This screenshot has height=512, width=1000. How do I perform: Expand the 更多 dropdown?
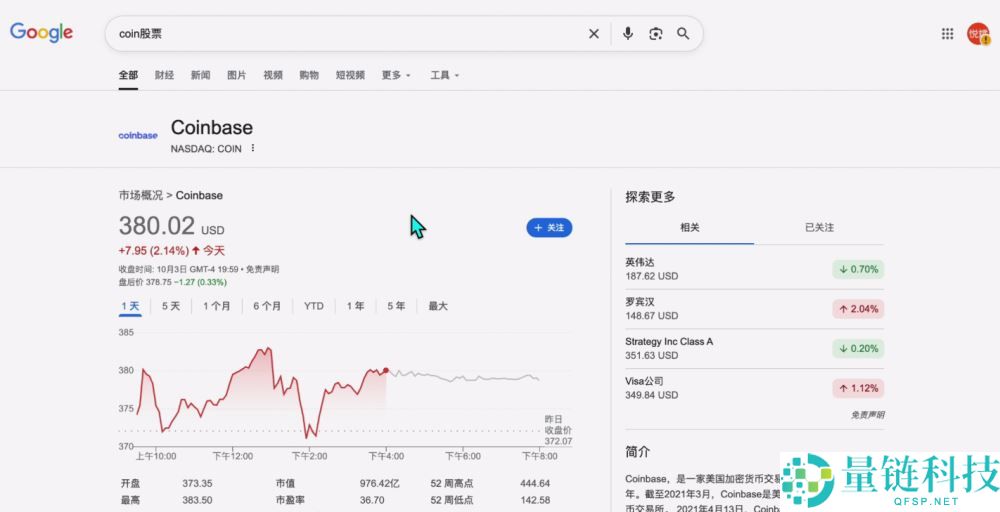(x=396, y=75)
